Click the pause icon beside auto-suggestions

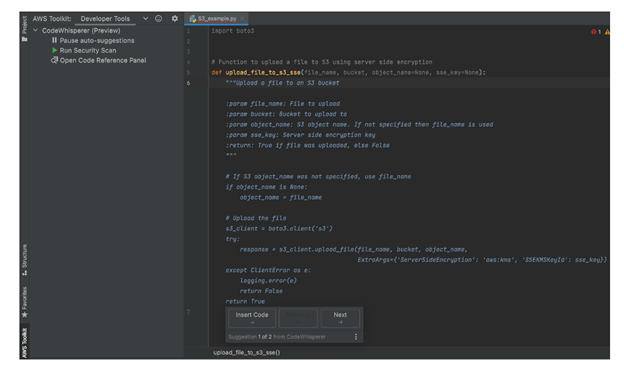(x=55, y=40)
